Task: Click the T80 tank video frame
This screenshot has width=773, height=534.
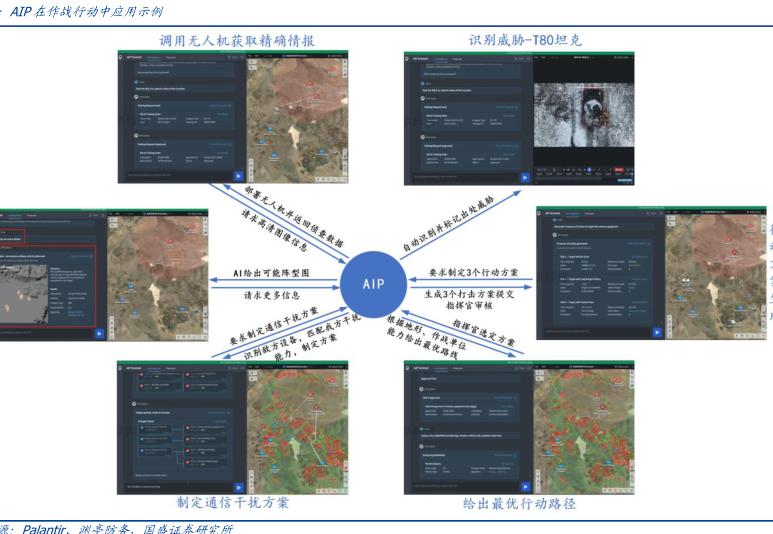Action: pyautogui.click(x=583, y=115)
